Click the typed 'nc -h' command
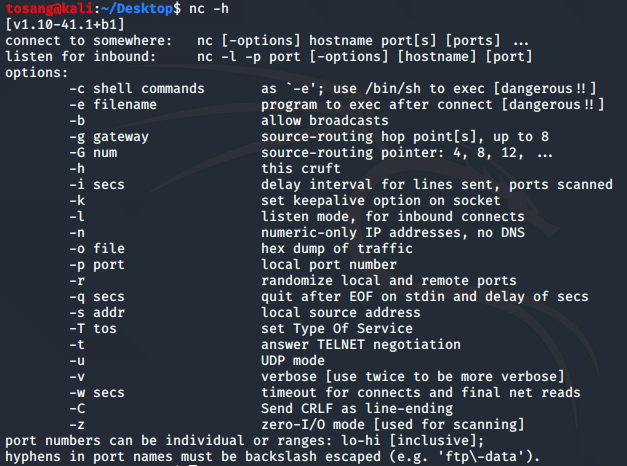 pos(209,8)
